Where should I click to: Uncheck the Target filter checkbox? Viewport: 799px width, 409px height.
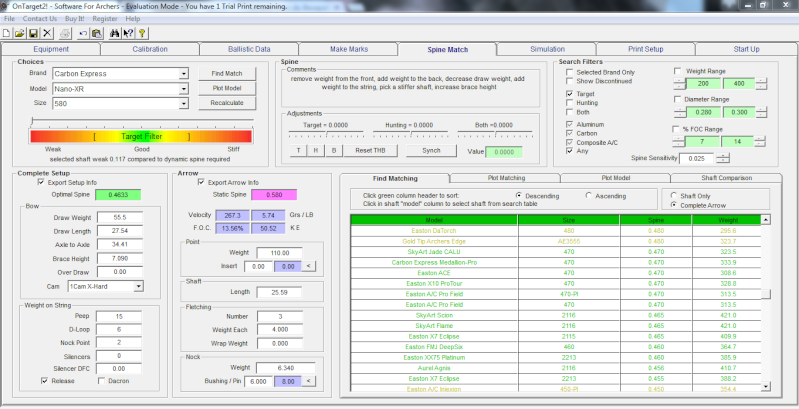point(569,94)
